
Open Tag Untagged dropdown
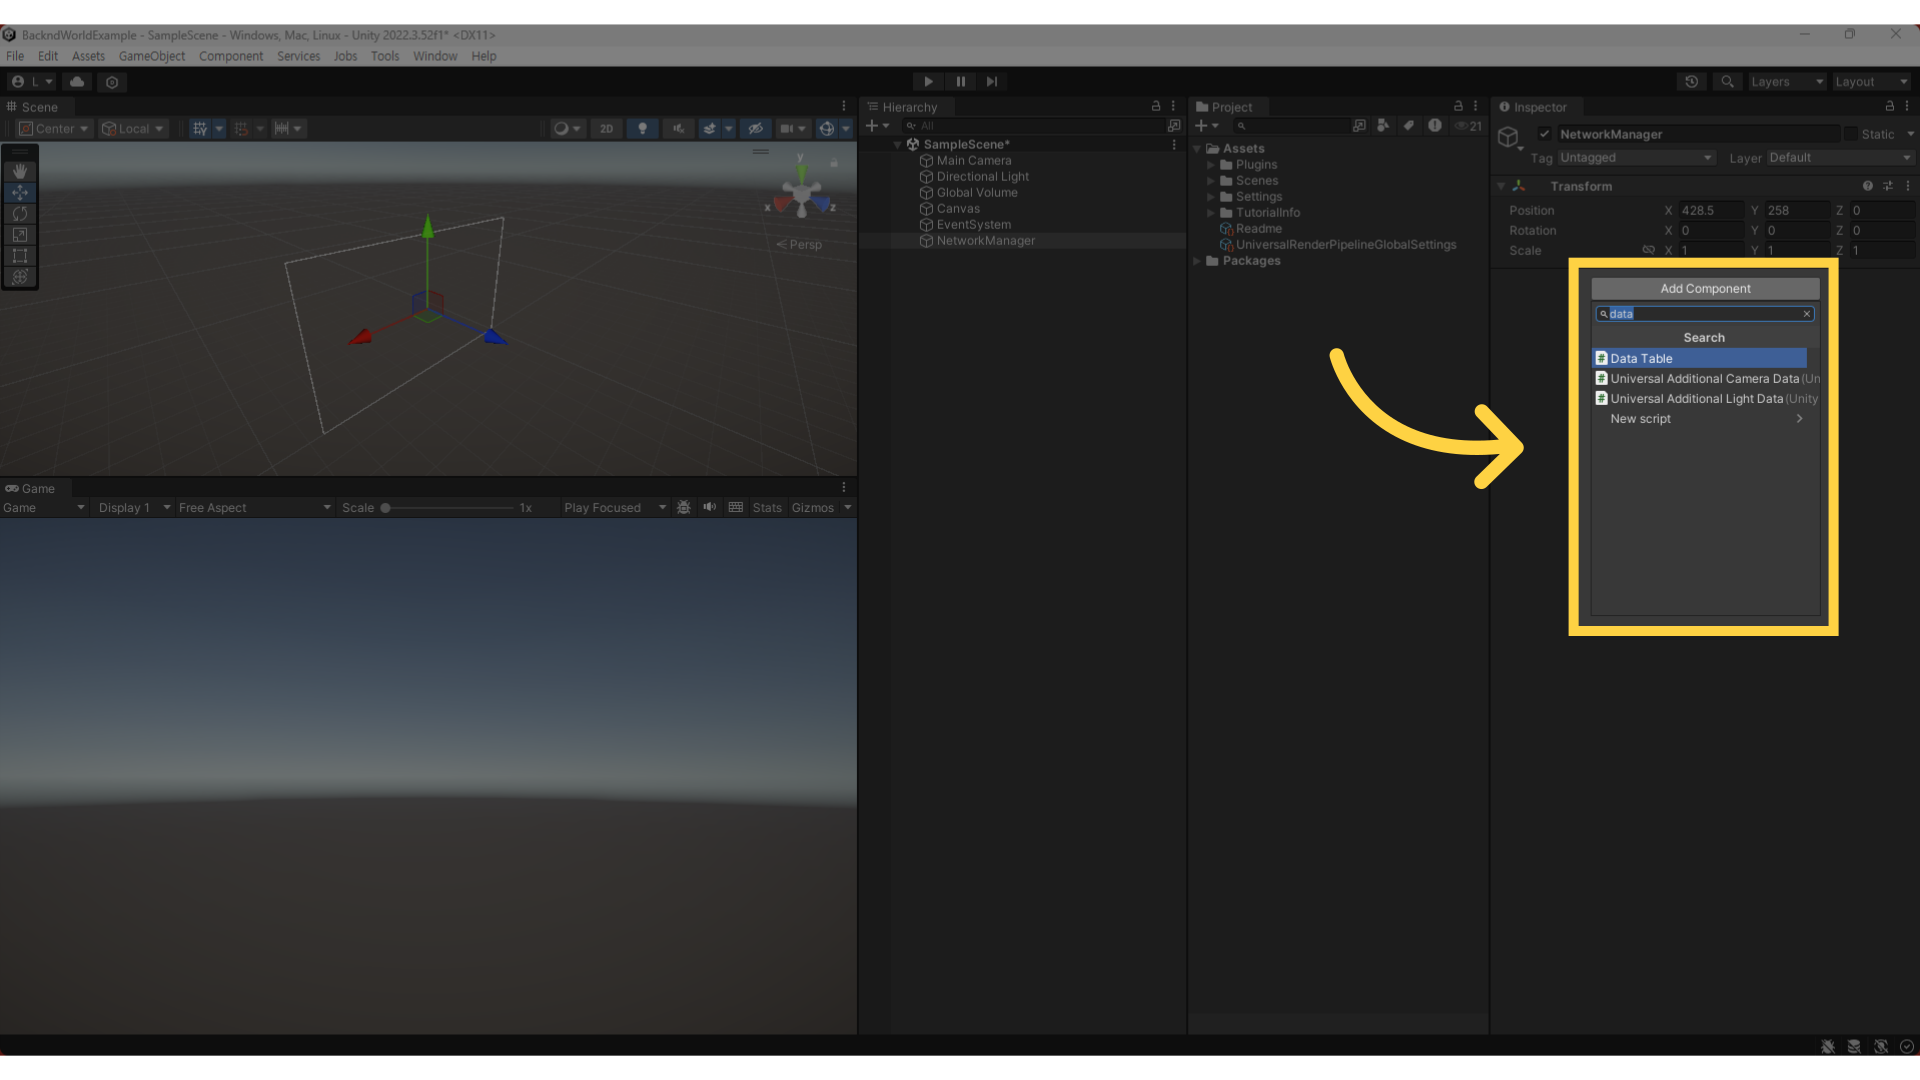pos(1636,158)
